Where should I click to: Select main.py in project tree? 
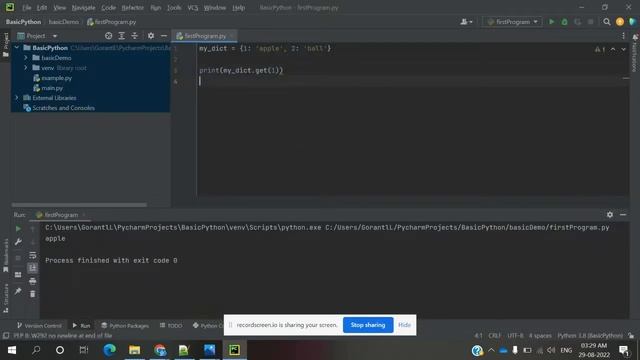tap(52, 88)
